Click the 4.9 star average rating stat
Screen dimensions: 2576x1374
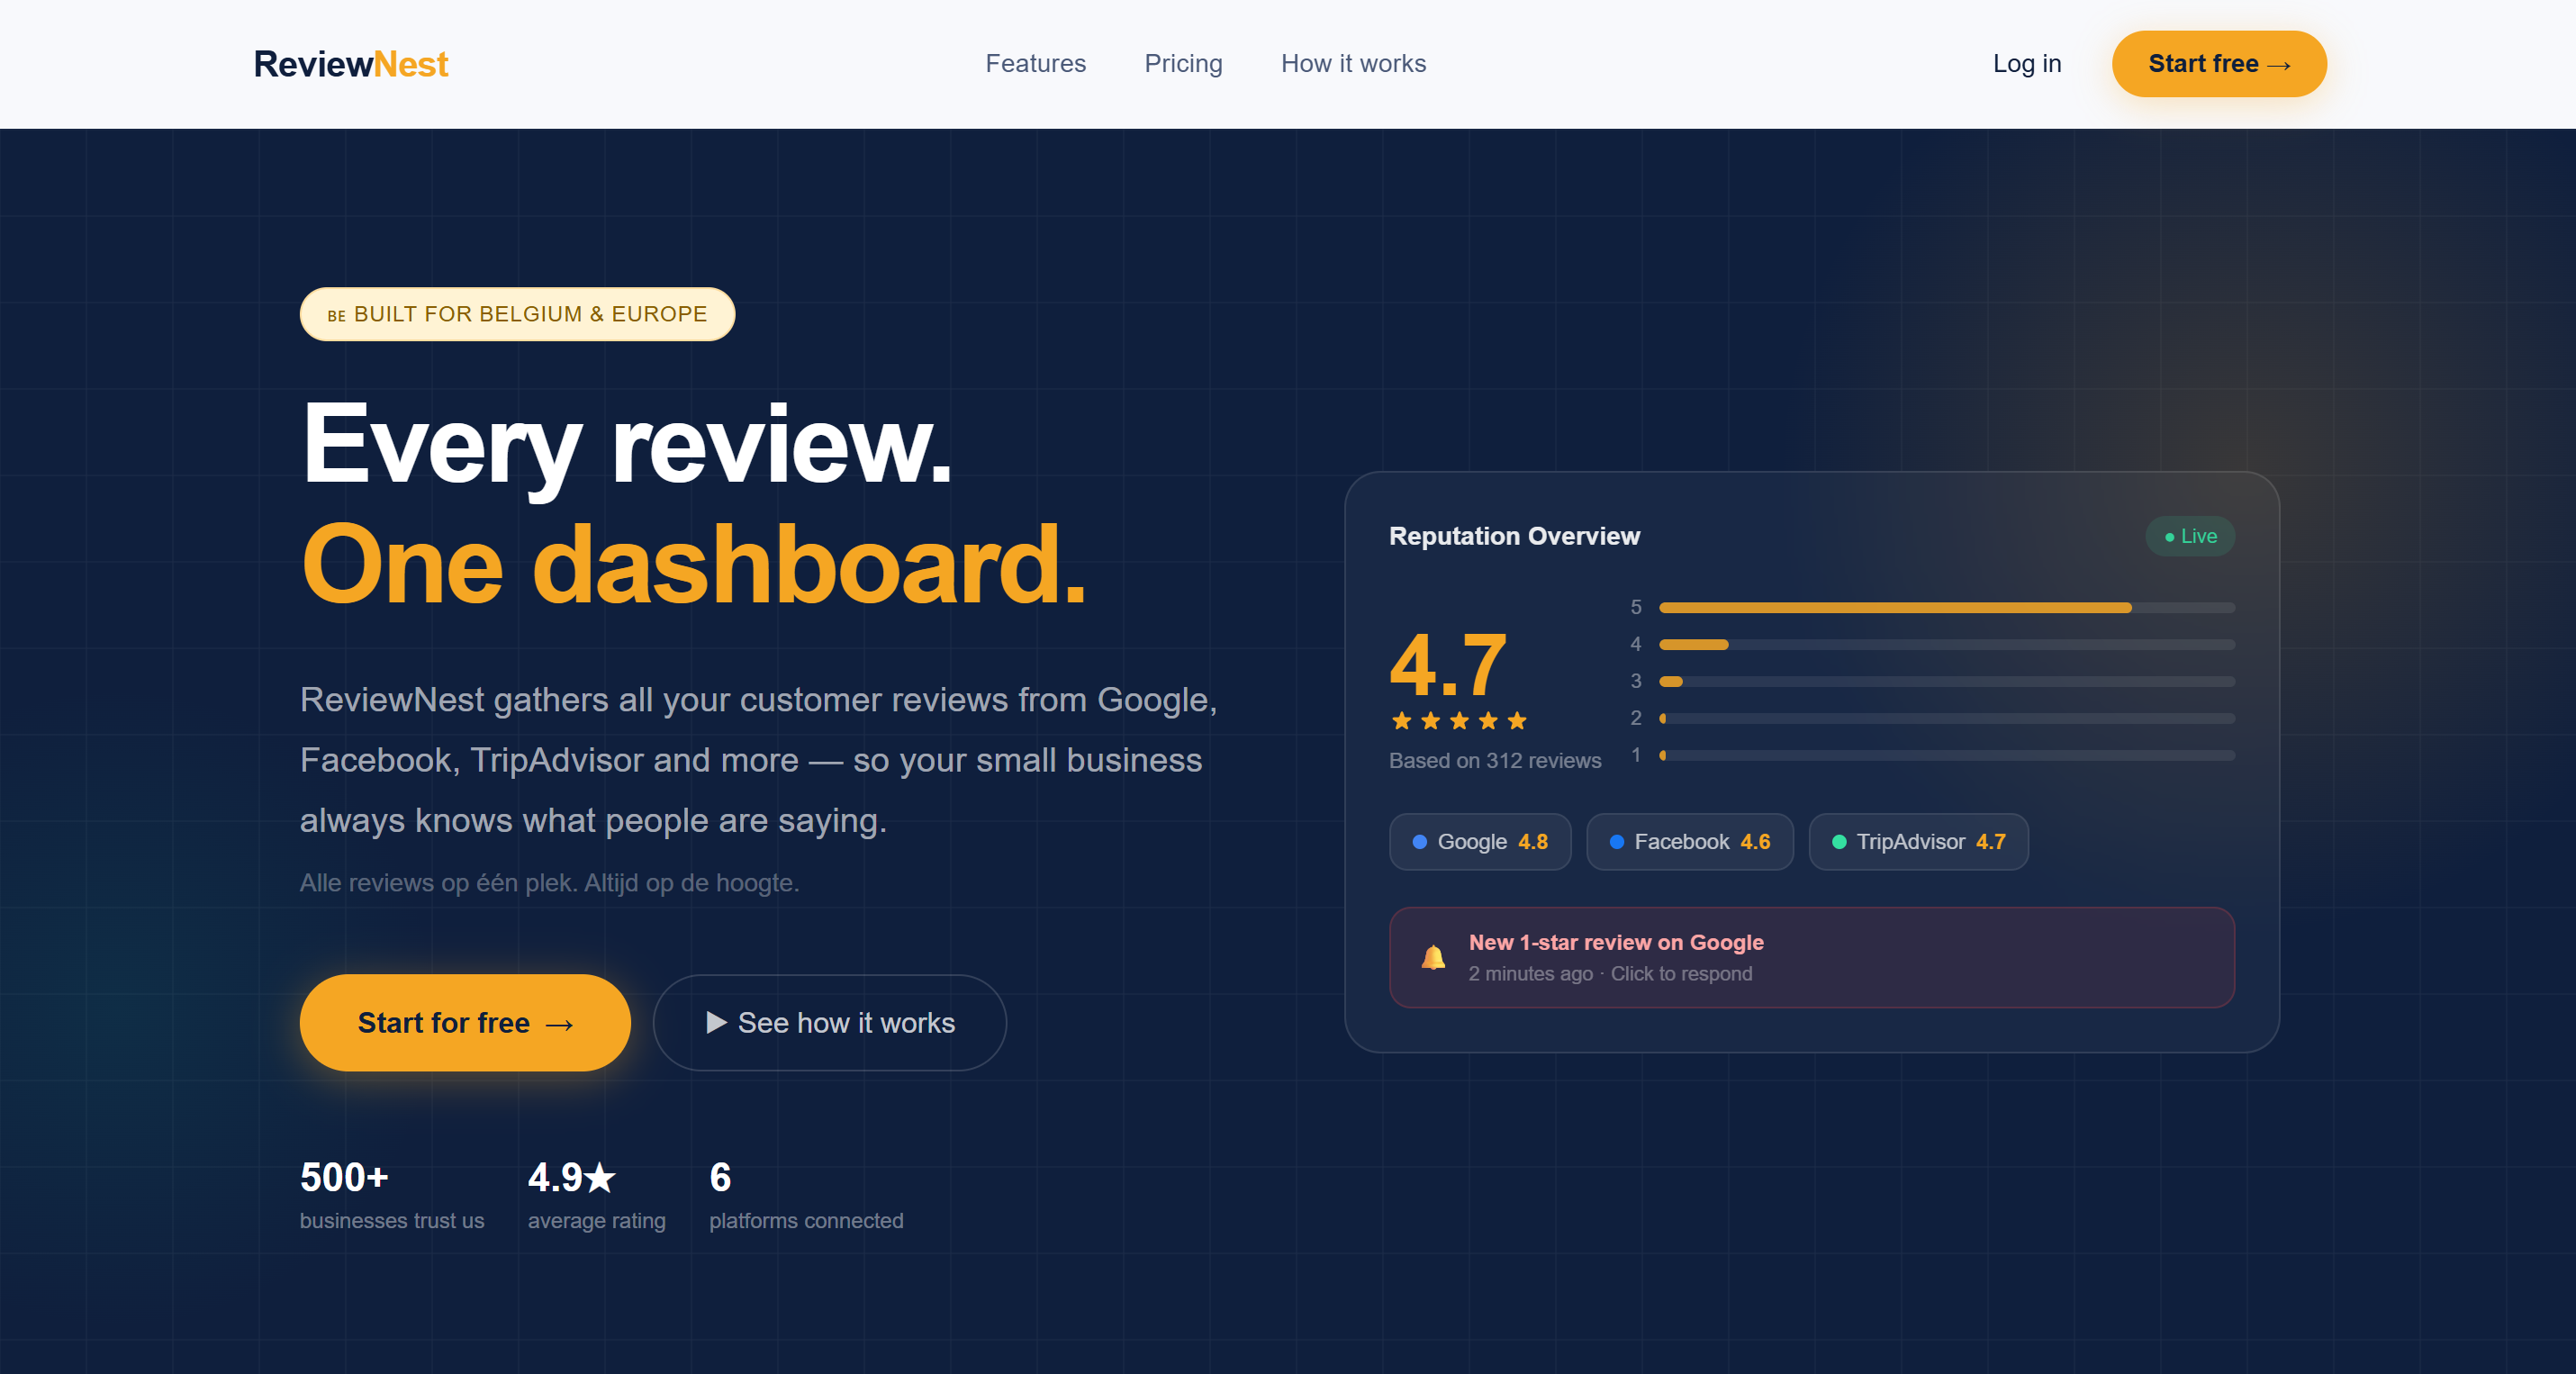(x=597, y=1195)
